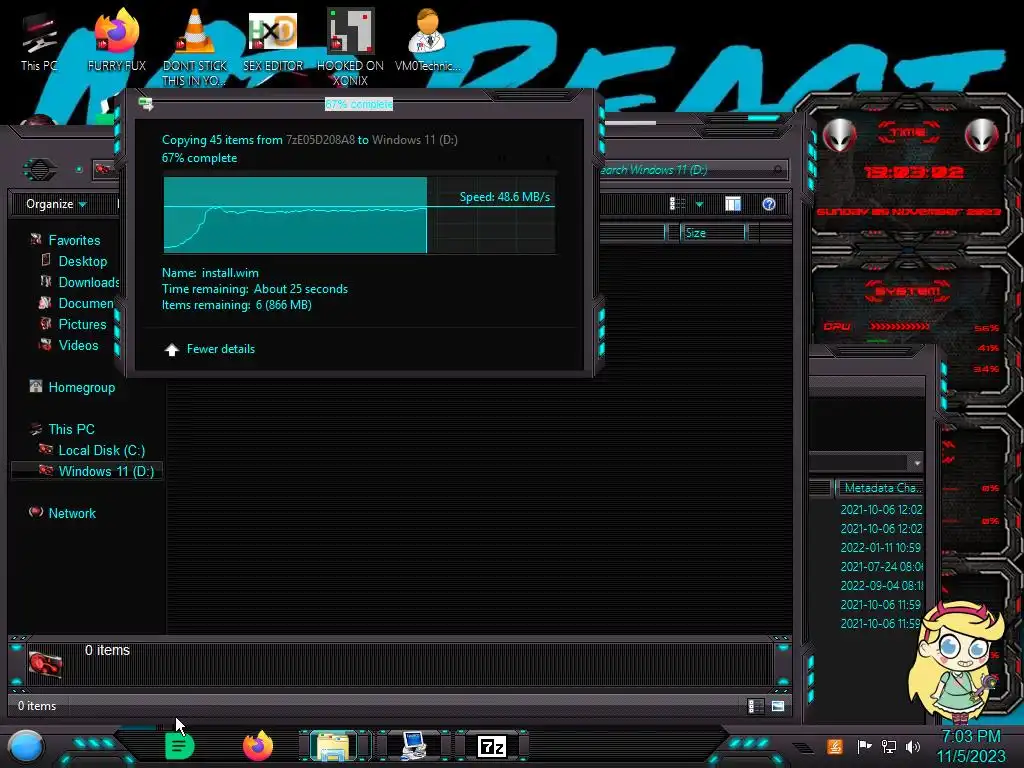The width and height of the screenshot is (1024, 768).
Task: Open the HxD hex editor desktop shortcut
Action: [273, 40]
